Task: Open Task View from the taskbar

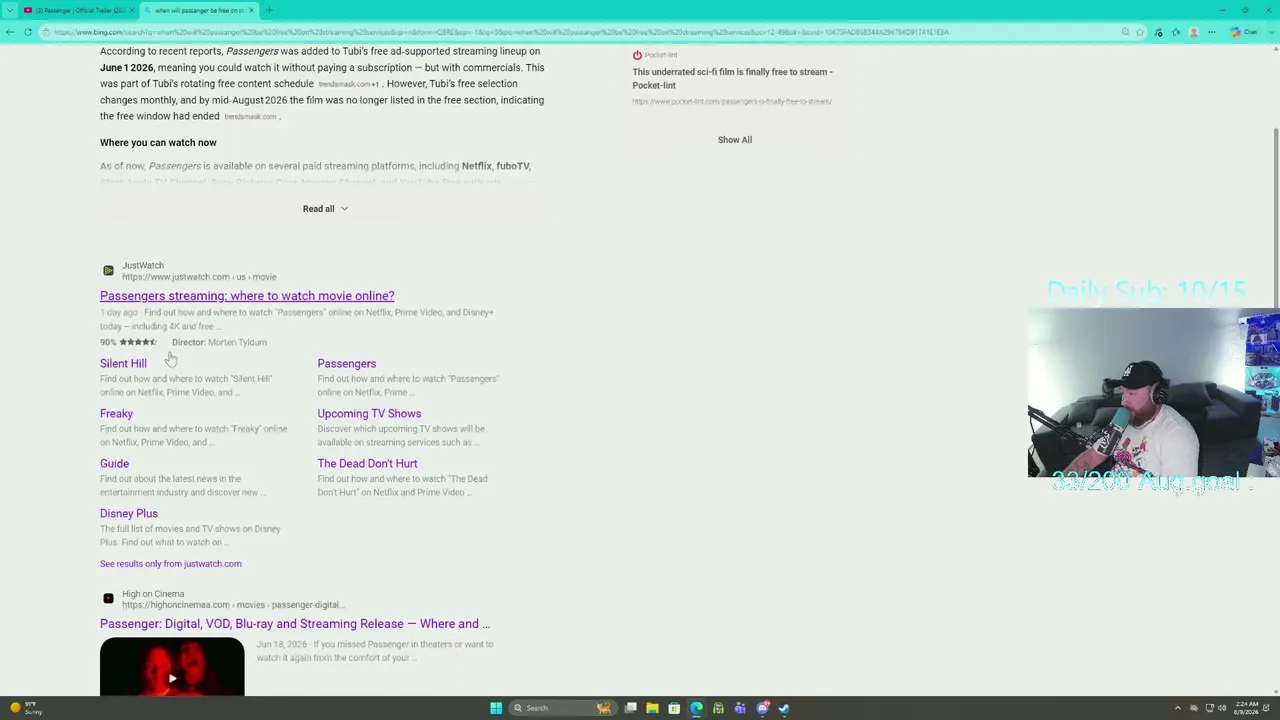Action: [x=631, y=708]
